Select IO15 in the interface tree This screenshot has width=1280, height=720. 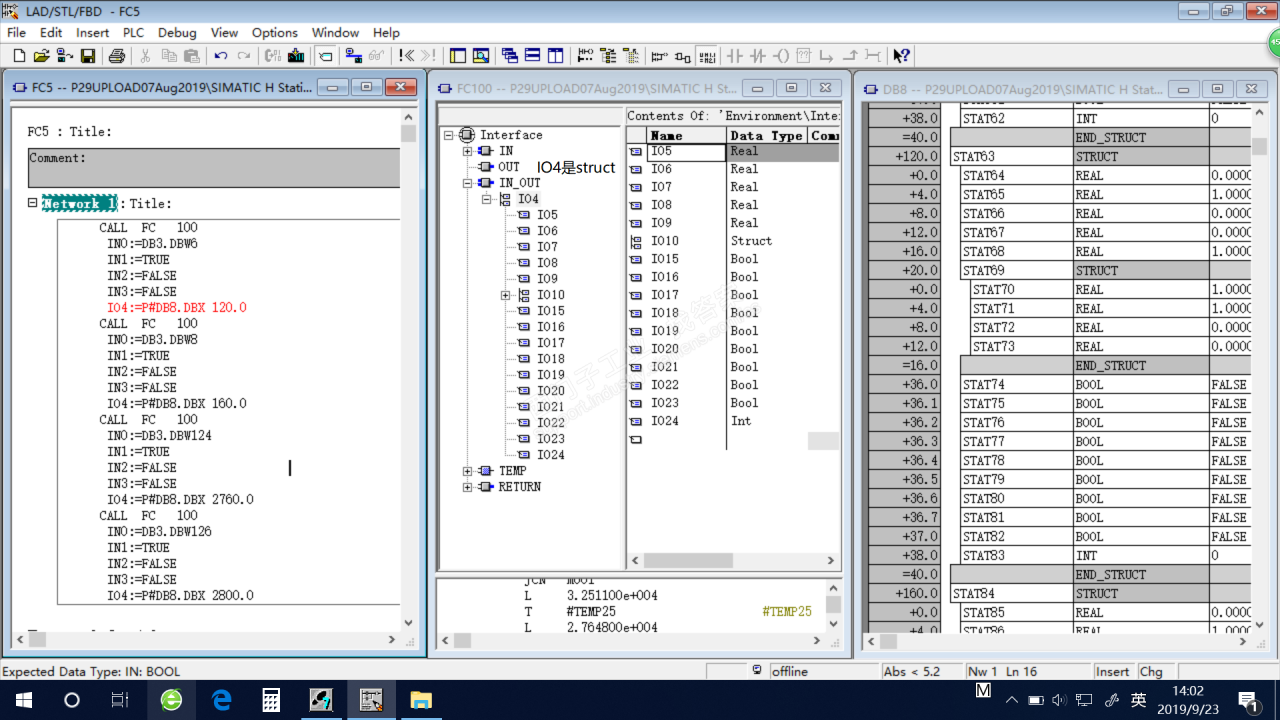550,311
